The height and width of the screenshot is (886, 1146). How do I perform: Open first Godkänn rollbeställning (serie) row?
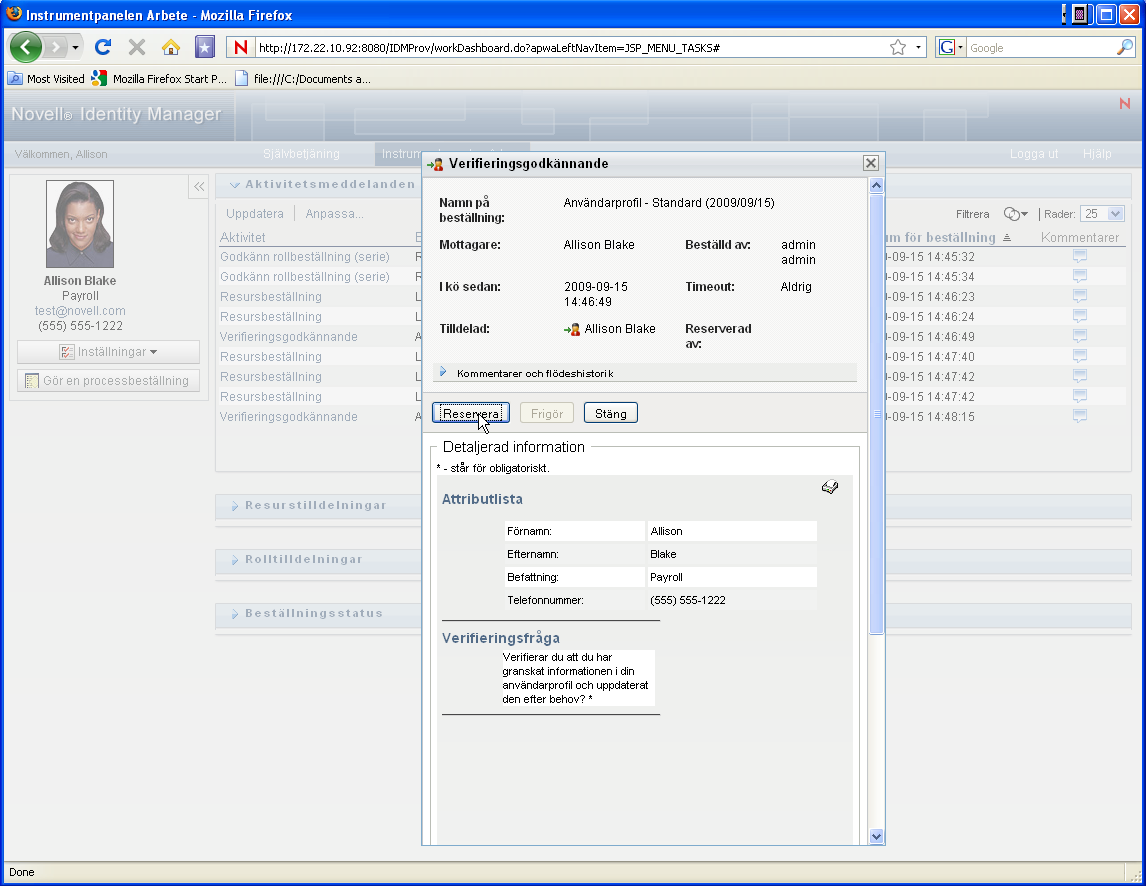[305, 256]
